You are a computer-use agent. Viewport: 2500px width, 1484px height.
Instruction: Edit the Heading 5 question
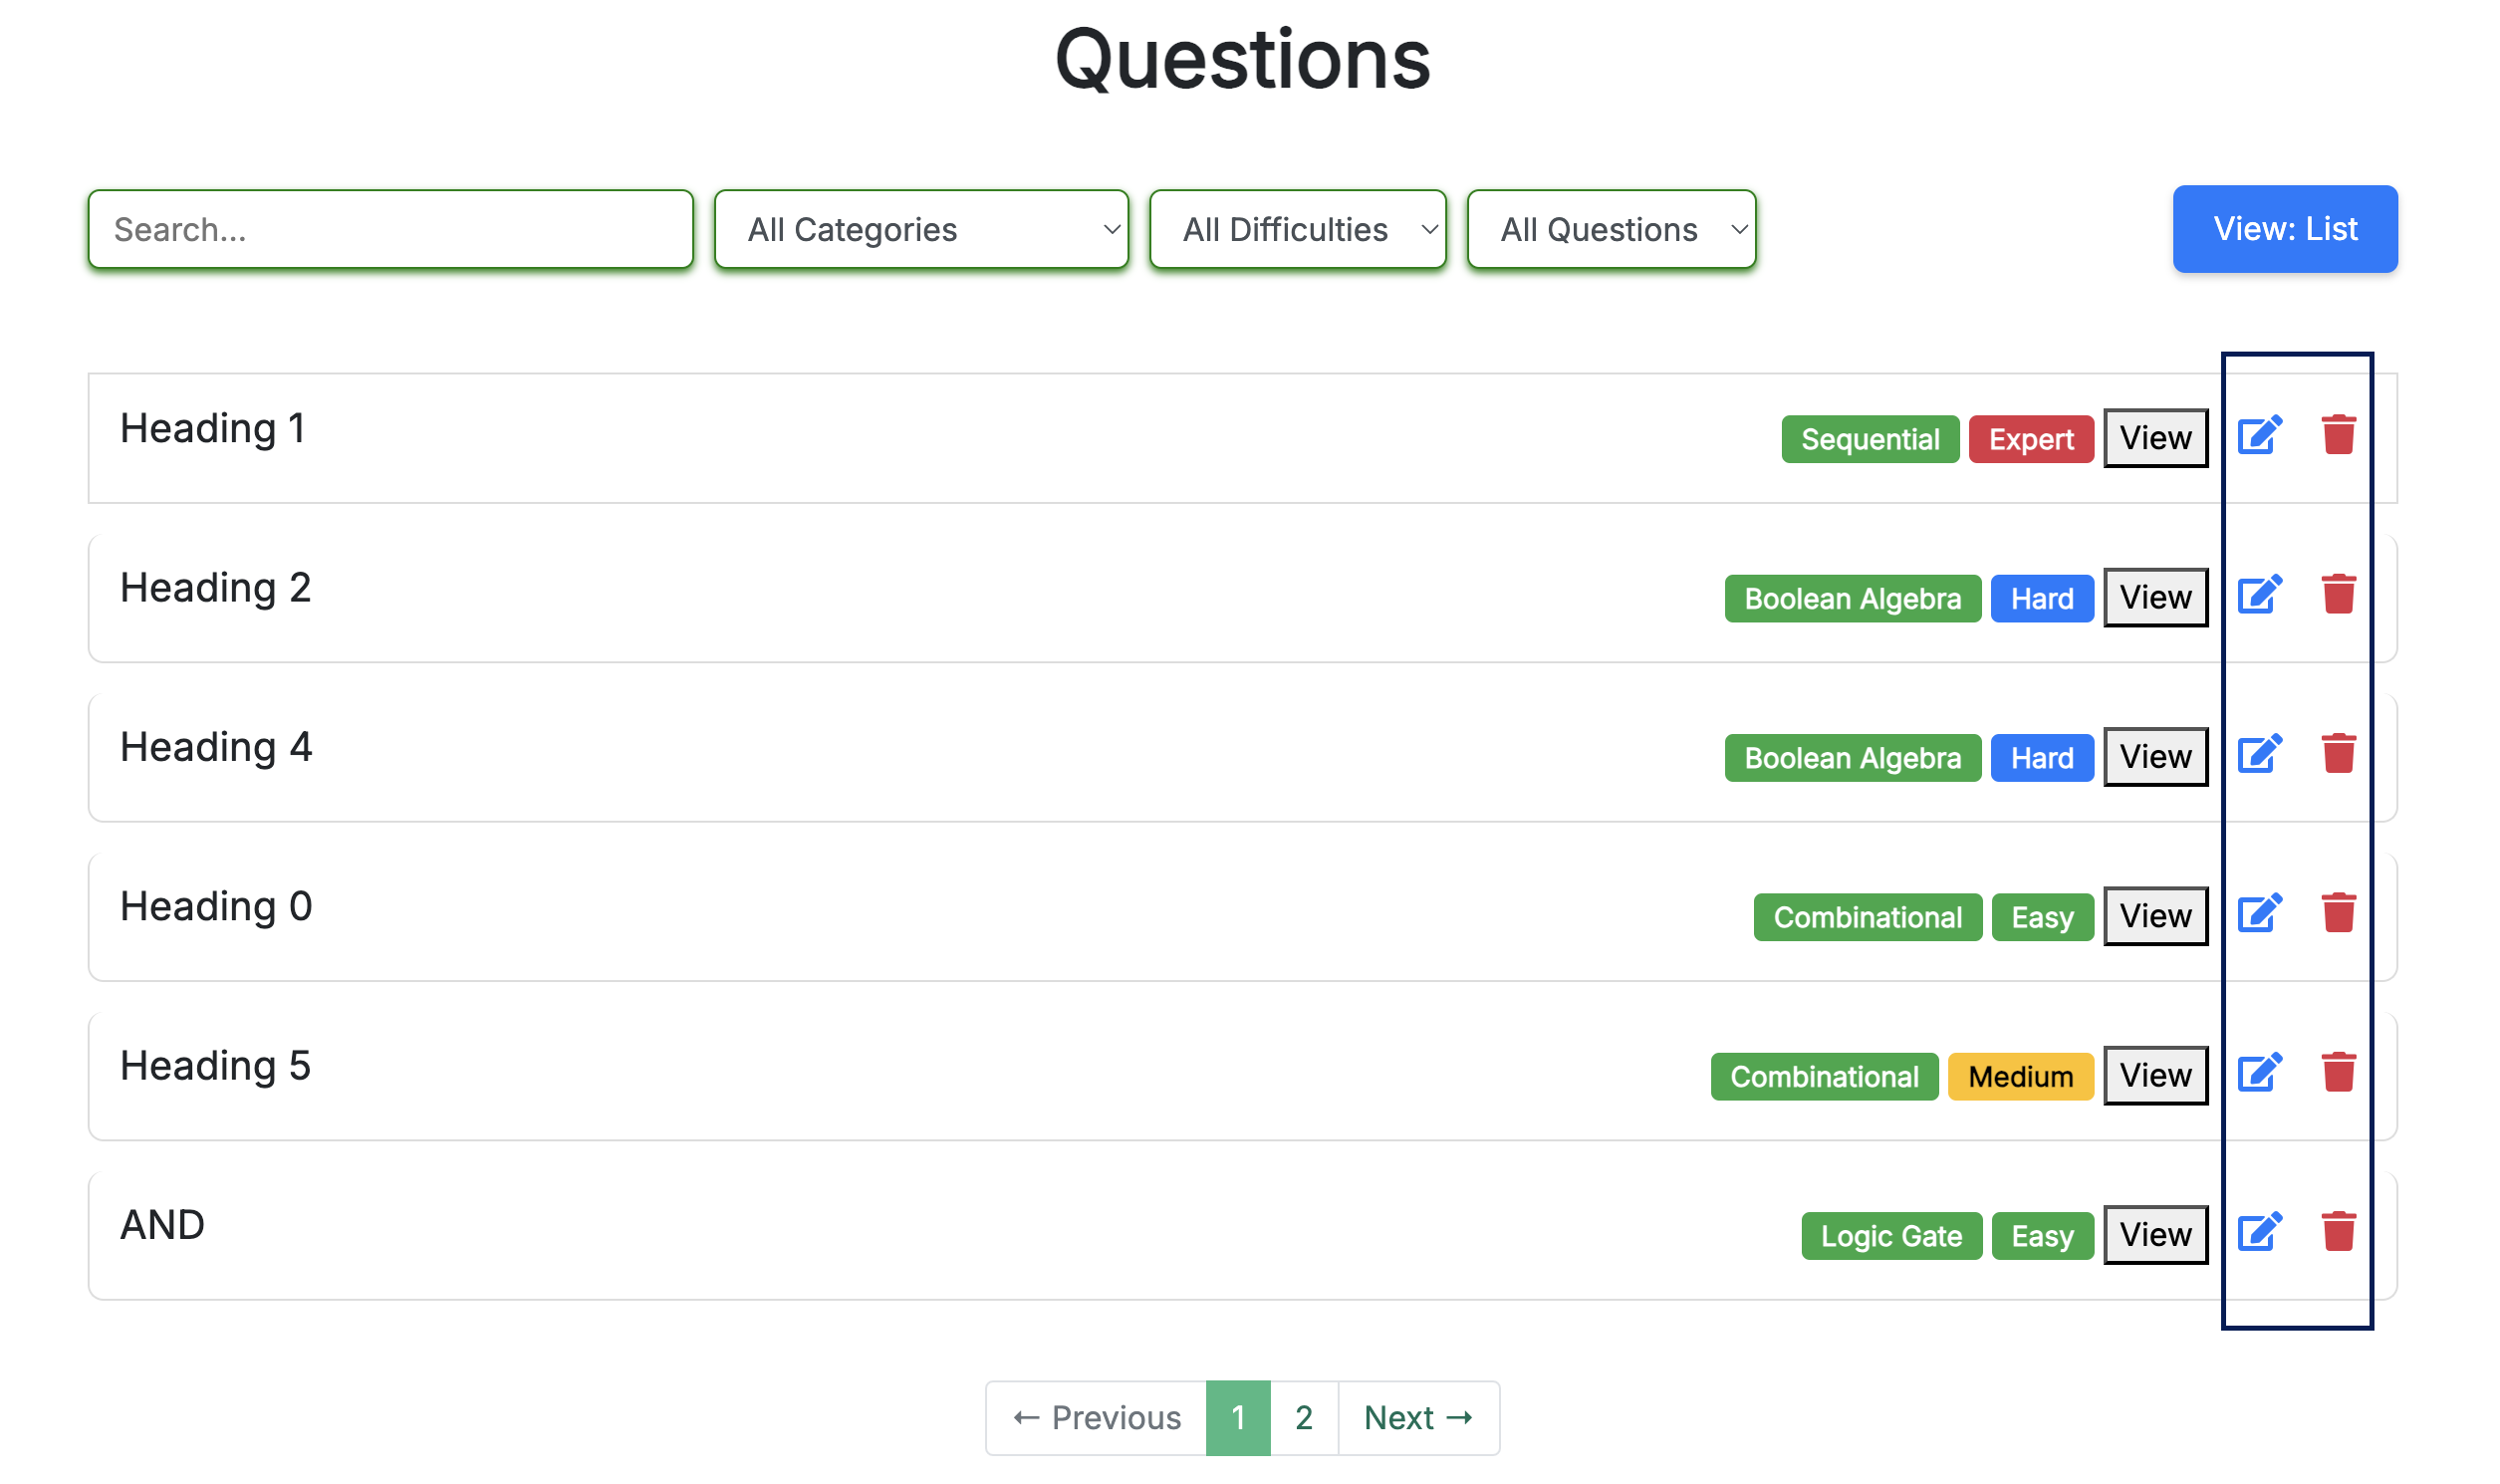coord(2259,1073)
